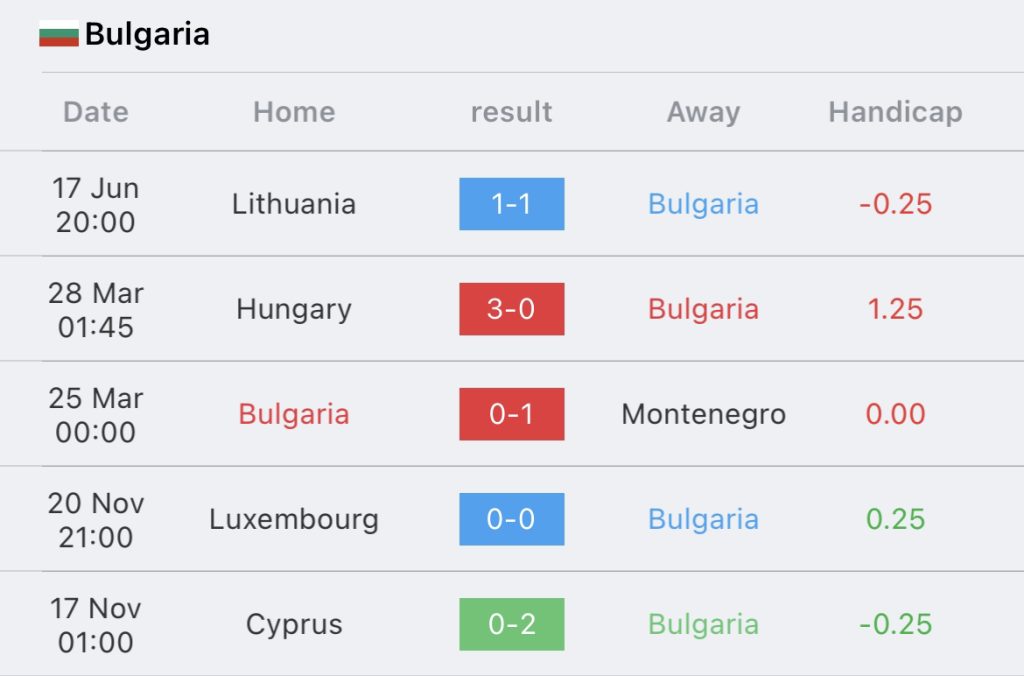Click the result column header
Screen dimensions: 1024x676
(x=511, y=112)
